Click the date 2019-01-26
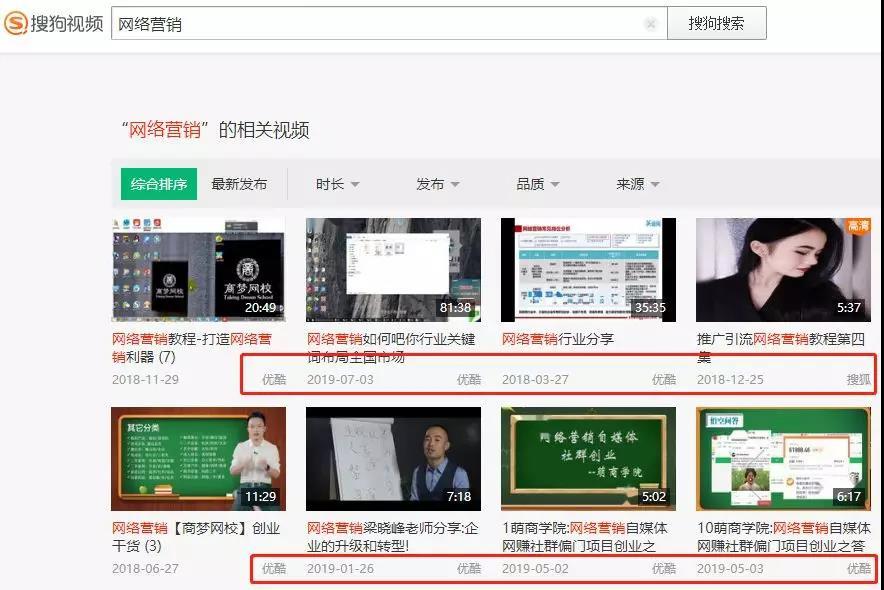Viewport: 884px width, 590px height. click(341, 569)
